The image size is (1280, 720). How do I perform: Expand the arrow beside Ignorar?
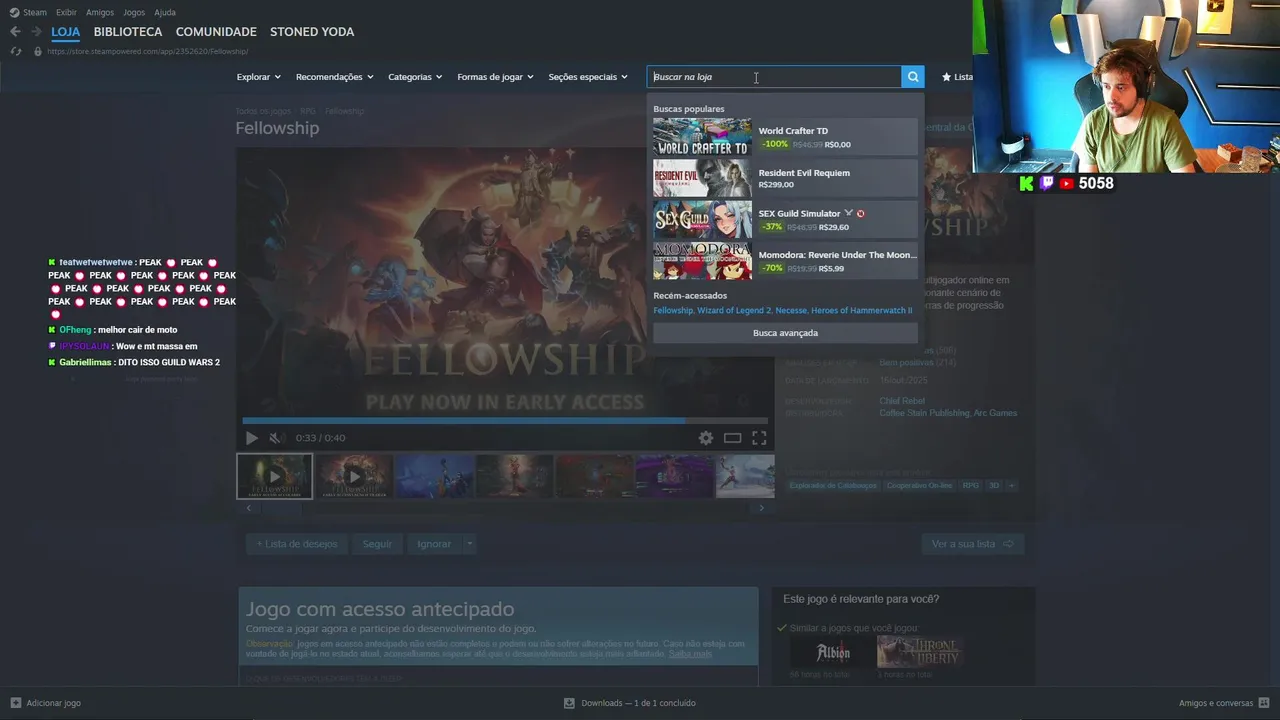pyautogui.click(x=469, y=544)
